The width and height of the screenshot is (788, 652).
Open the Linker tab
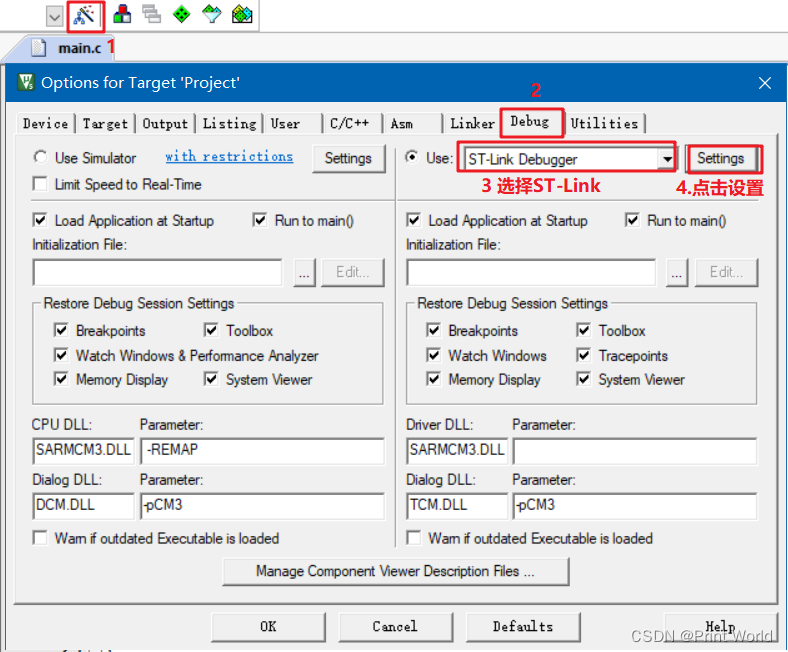coord(471,124)
